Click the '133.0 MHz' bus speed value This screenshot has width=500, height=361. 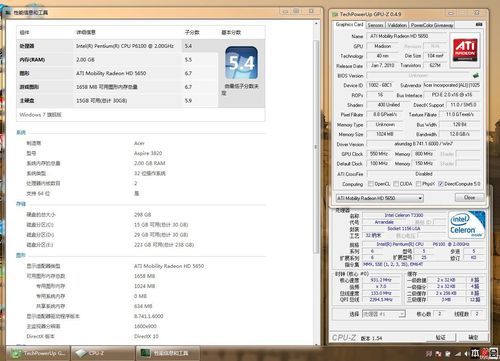(x=381, y=293)
